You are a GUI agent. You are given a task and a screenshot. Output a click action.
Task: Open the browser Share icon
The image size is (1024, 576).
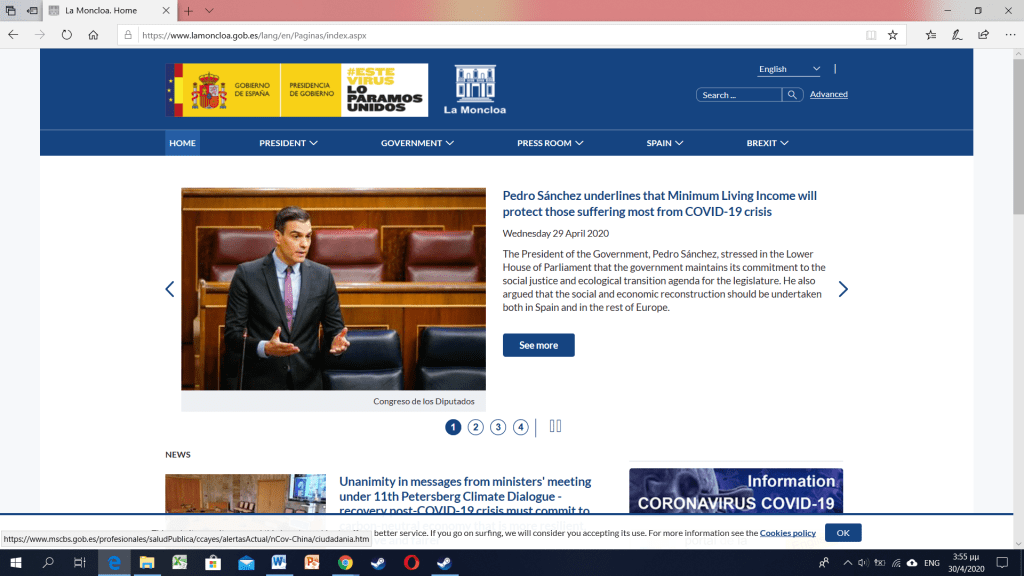[983, 34]
